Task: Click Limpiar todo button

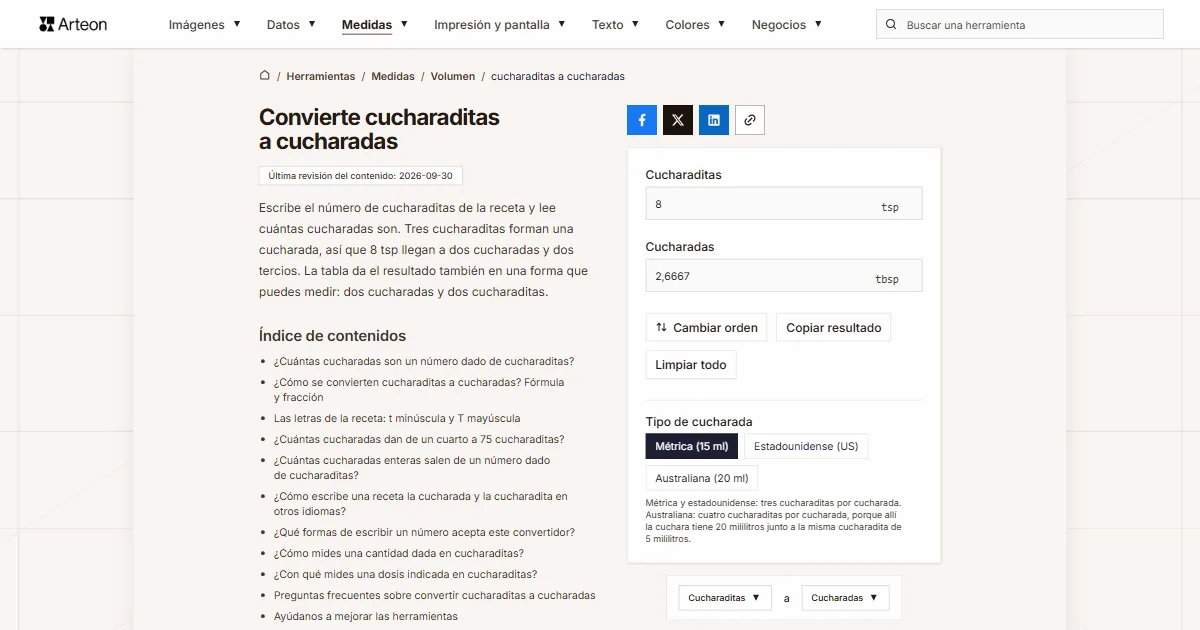Action: pos(691,364)
